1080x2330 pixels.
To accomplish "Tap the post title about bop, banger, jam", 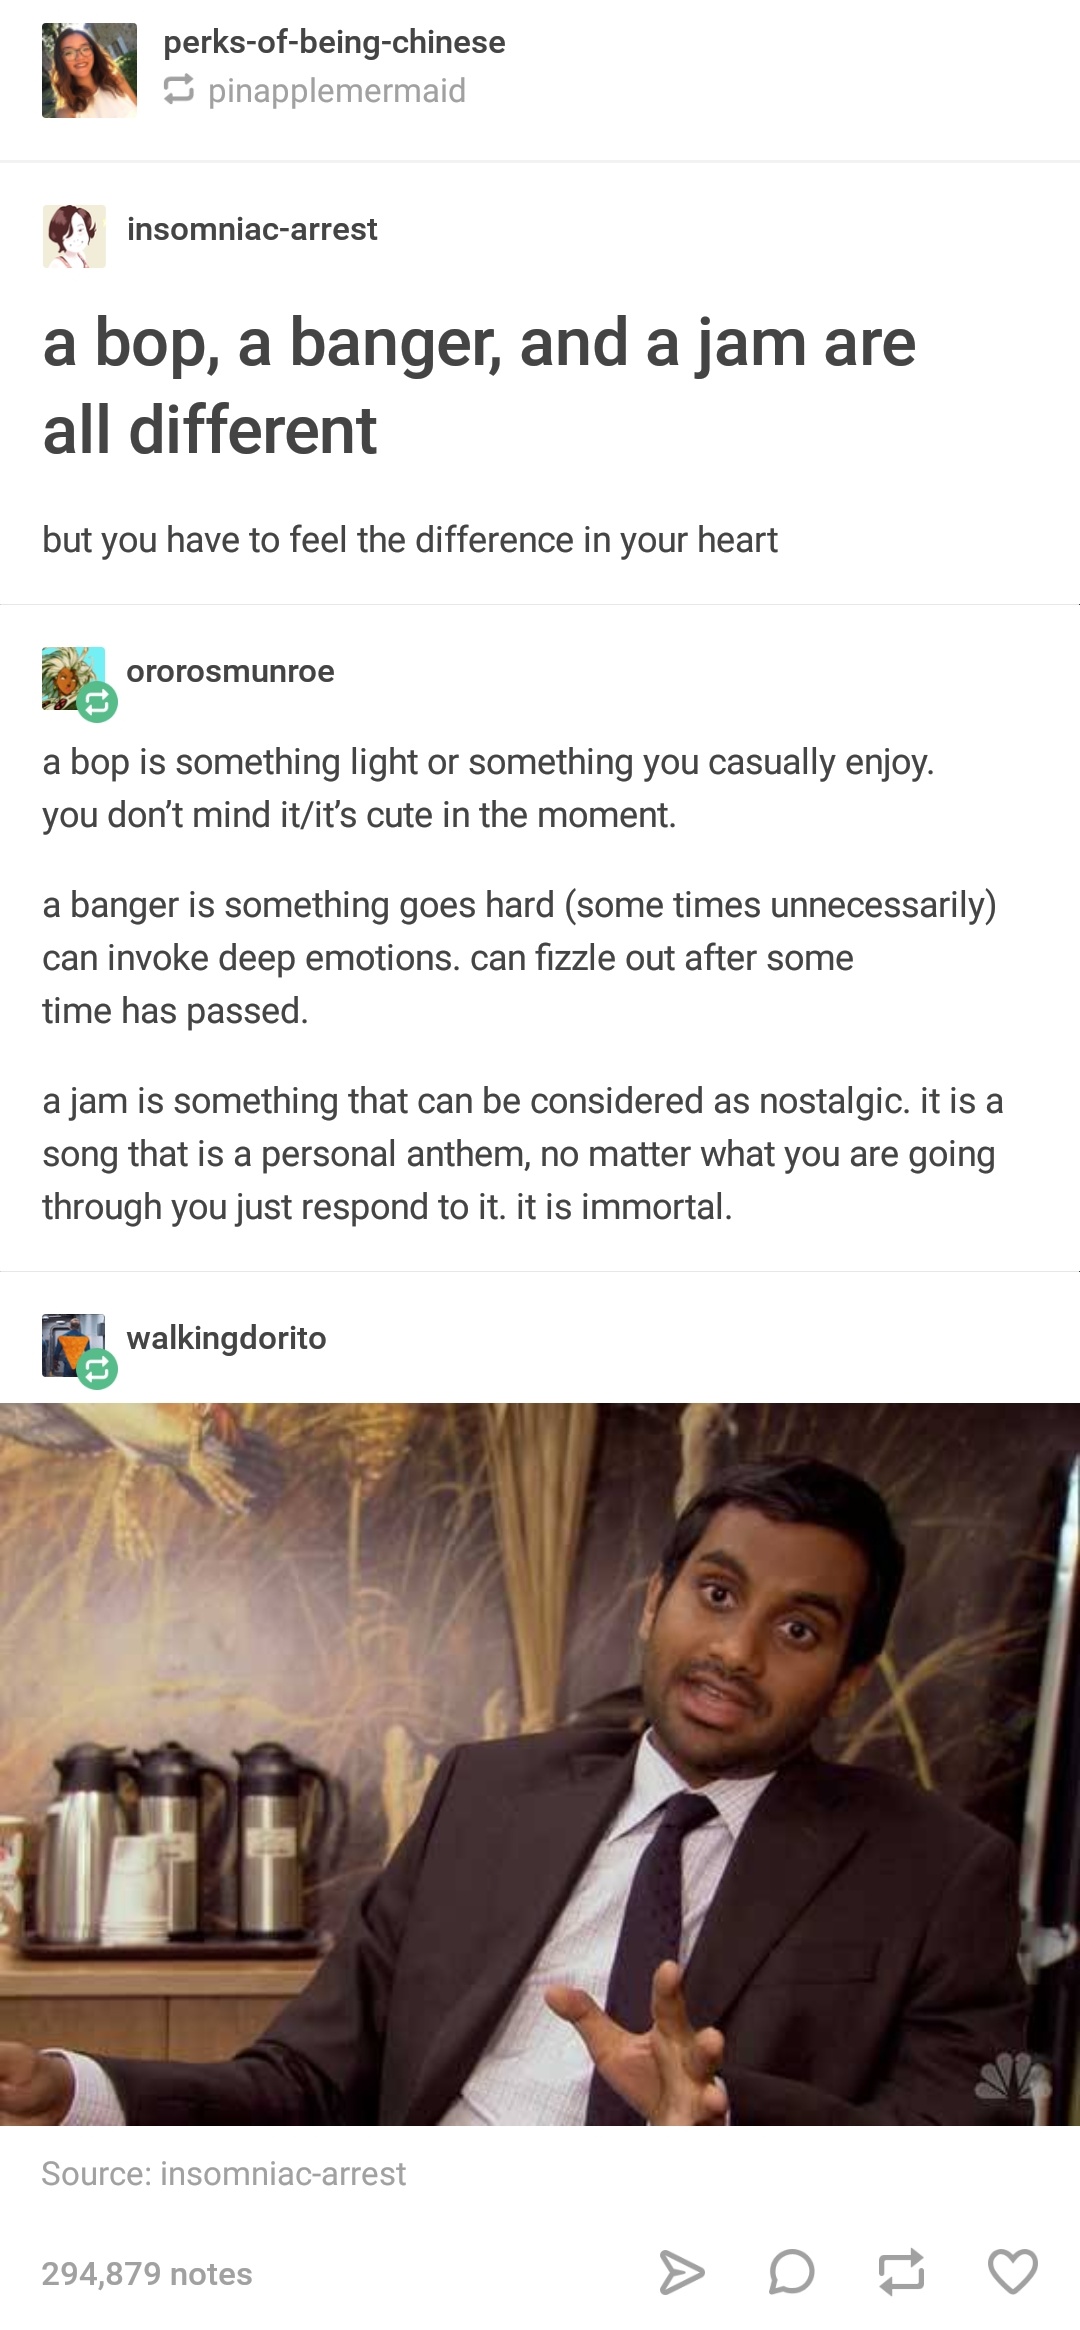I will pos(479,386).
